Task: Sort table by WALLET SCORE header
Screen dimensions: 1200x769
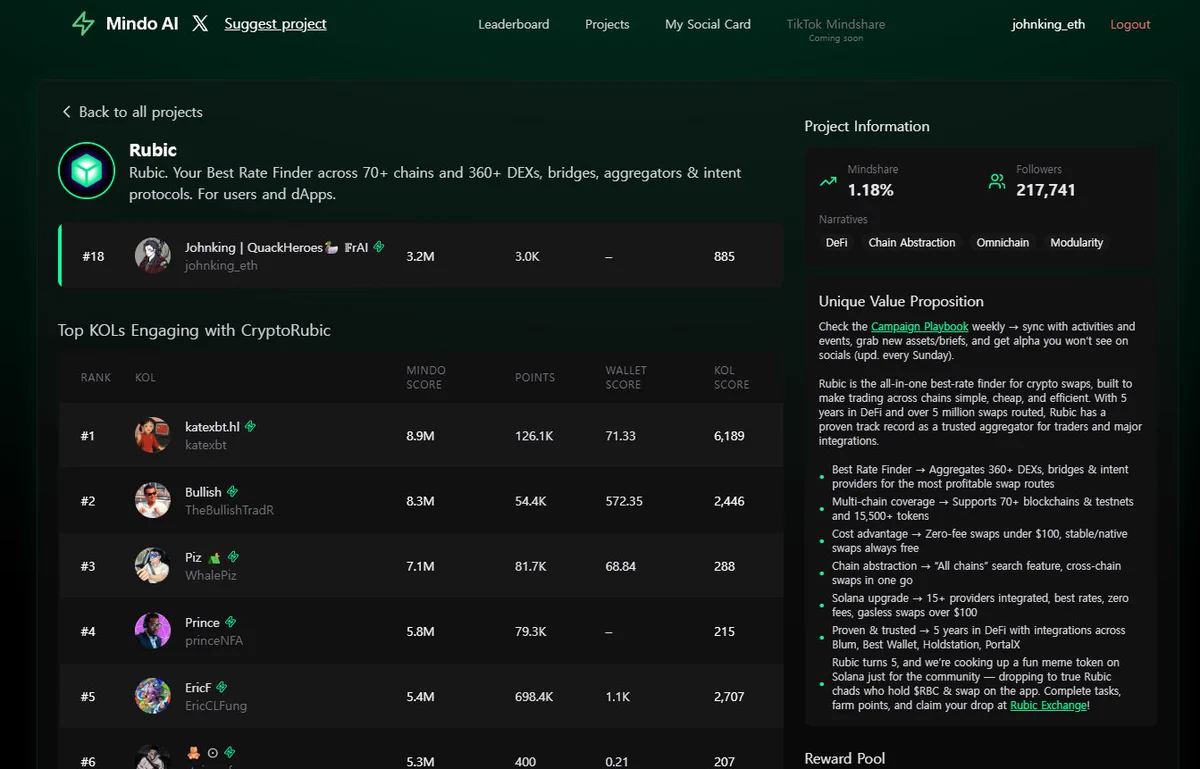Action: tap(626, 377)
